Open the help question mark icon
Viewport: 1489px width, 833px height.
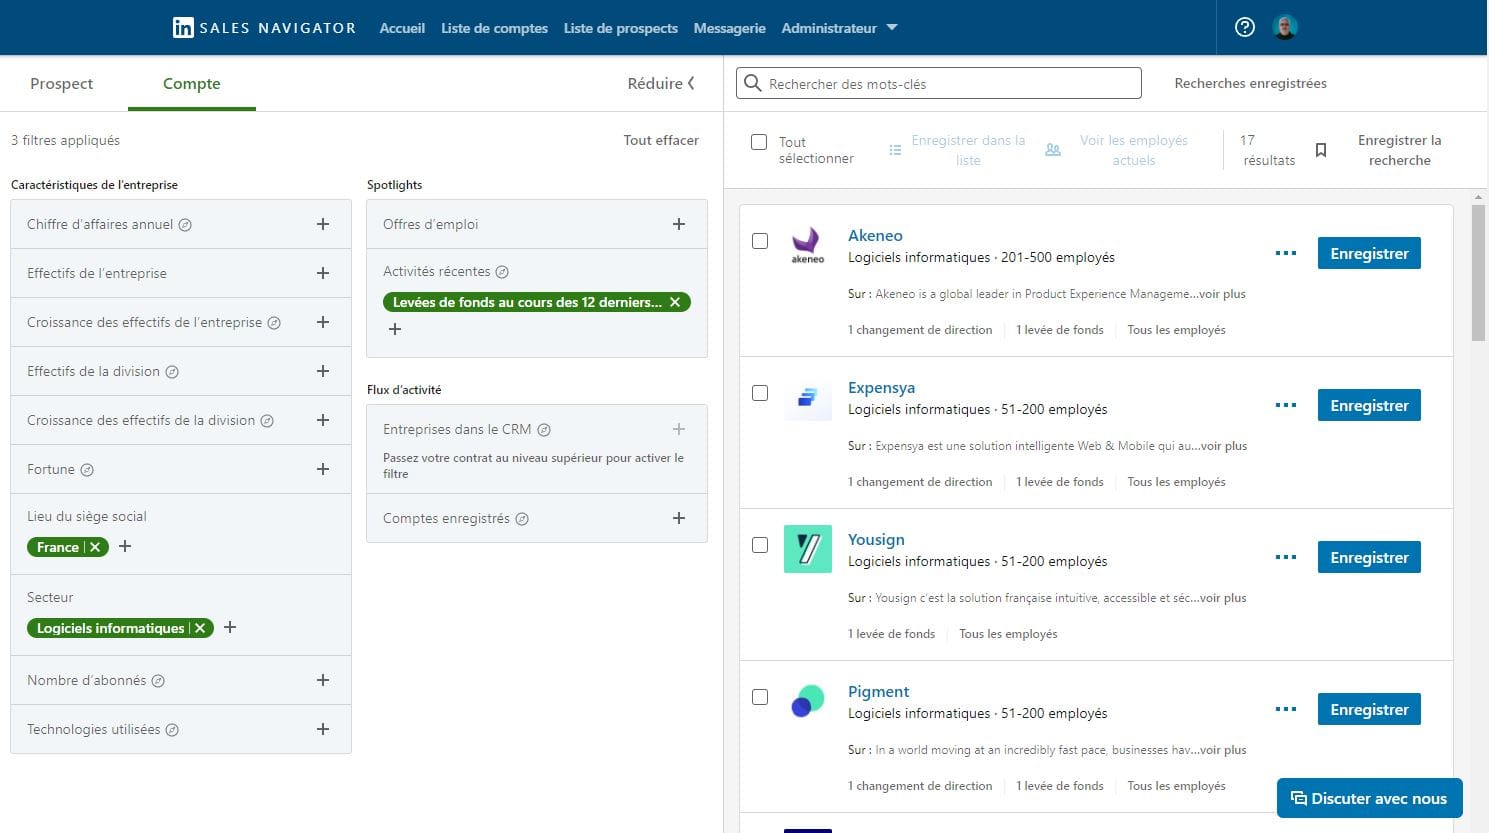[x=1245, y=28]
